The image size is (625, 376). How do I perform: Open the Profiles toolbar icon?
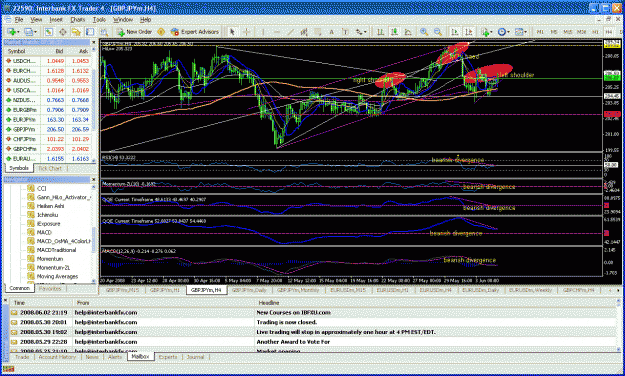coord(29,32)
